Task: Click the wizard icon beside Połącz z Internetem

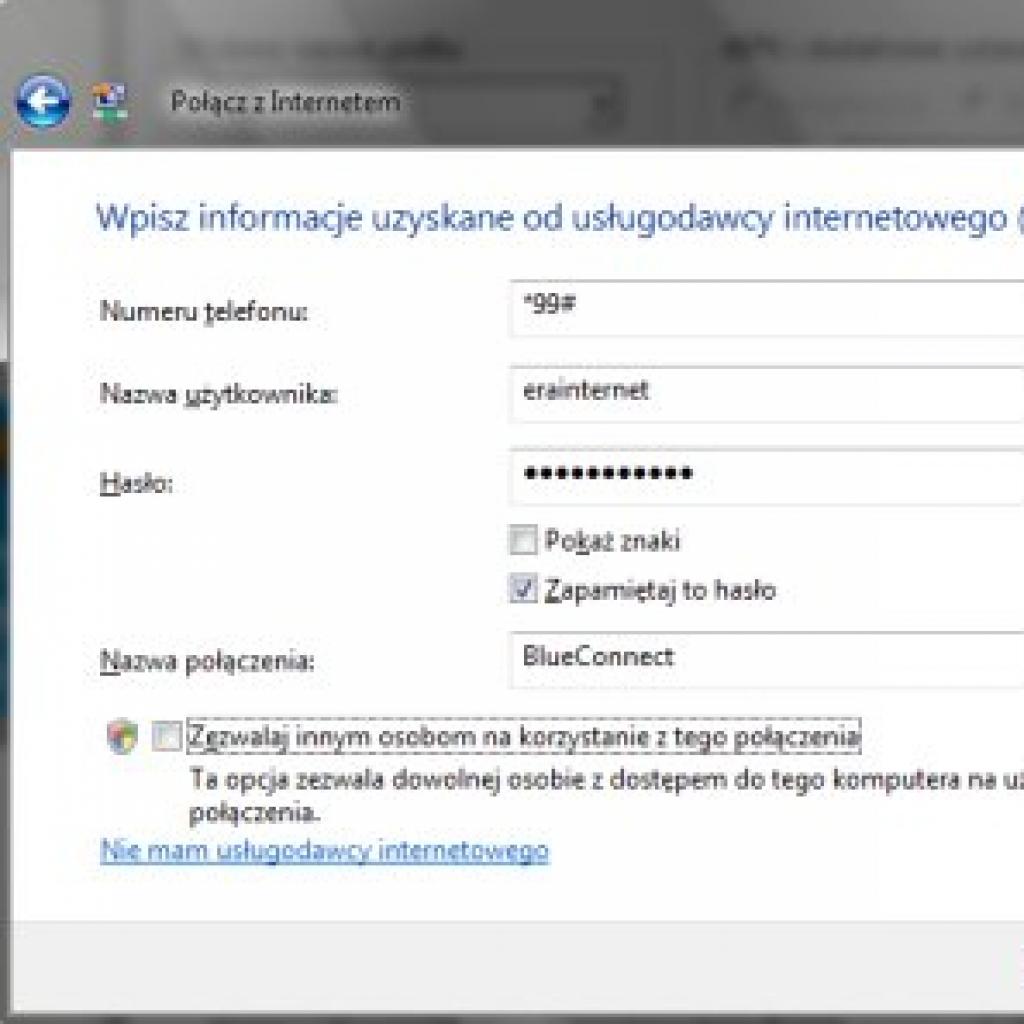Action: tap(110, 100)
